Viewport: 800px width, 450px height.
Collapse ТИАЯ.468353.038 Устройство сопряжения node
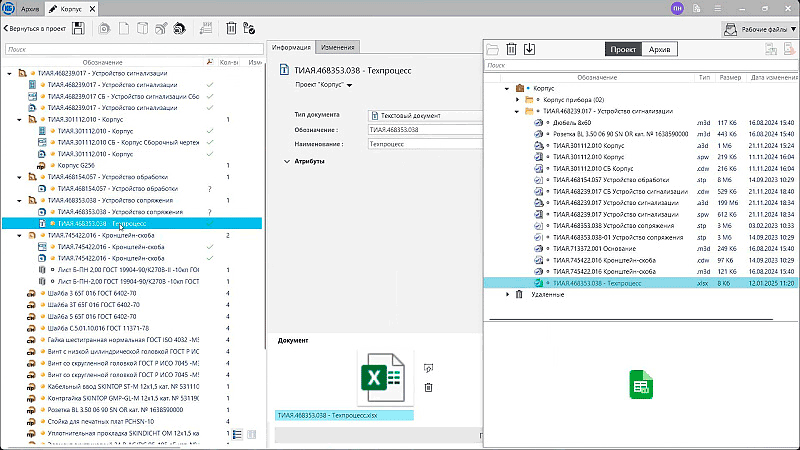[x=19, y=201]
